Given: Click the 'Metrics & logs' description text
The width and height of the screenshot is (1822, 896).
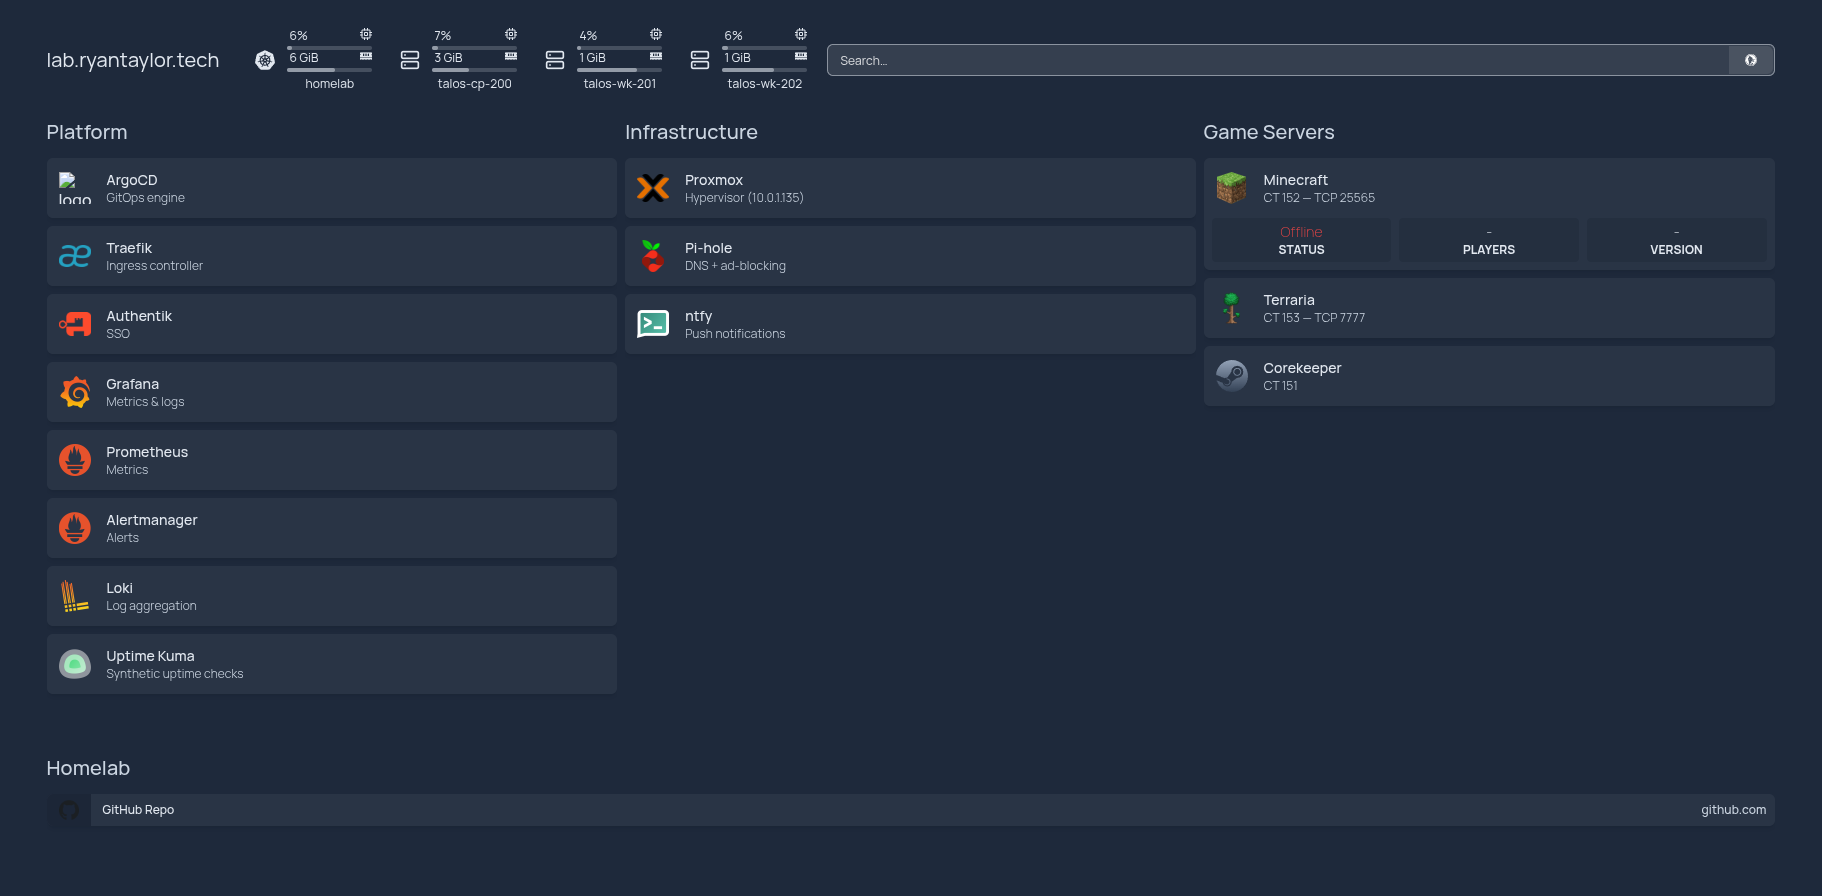Looking at the screenshot, I should pos(145,402).
